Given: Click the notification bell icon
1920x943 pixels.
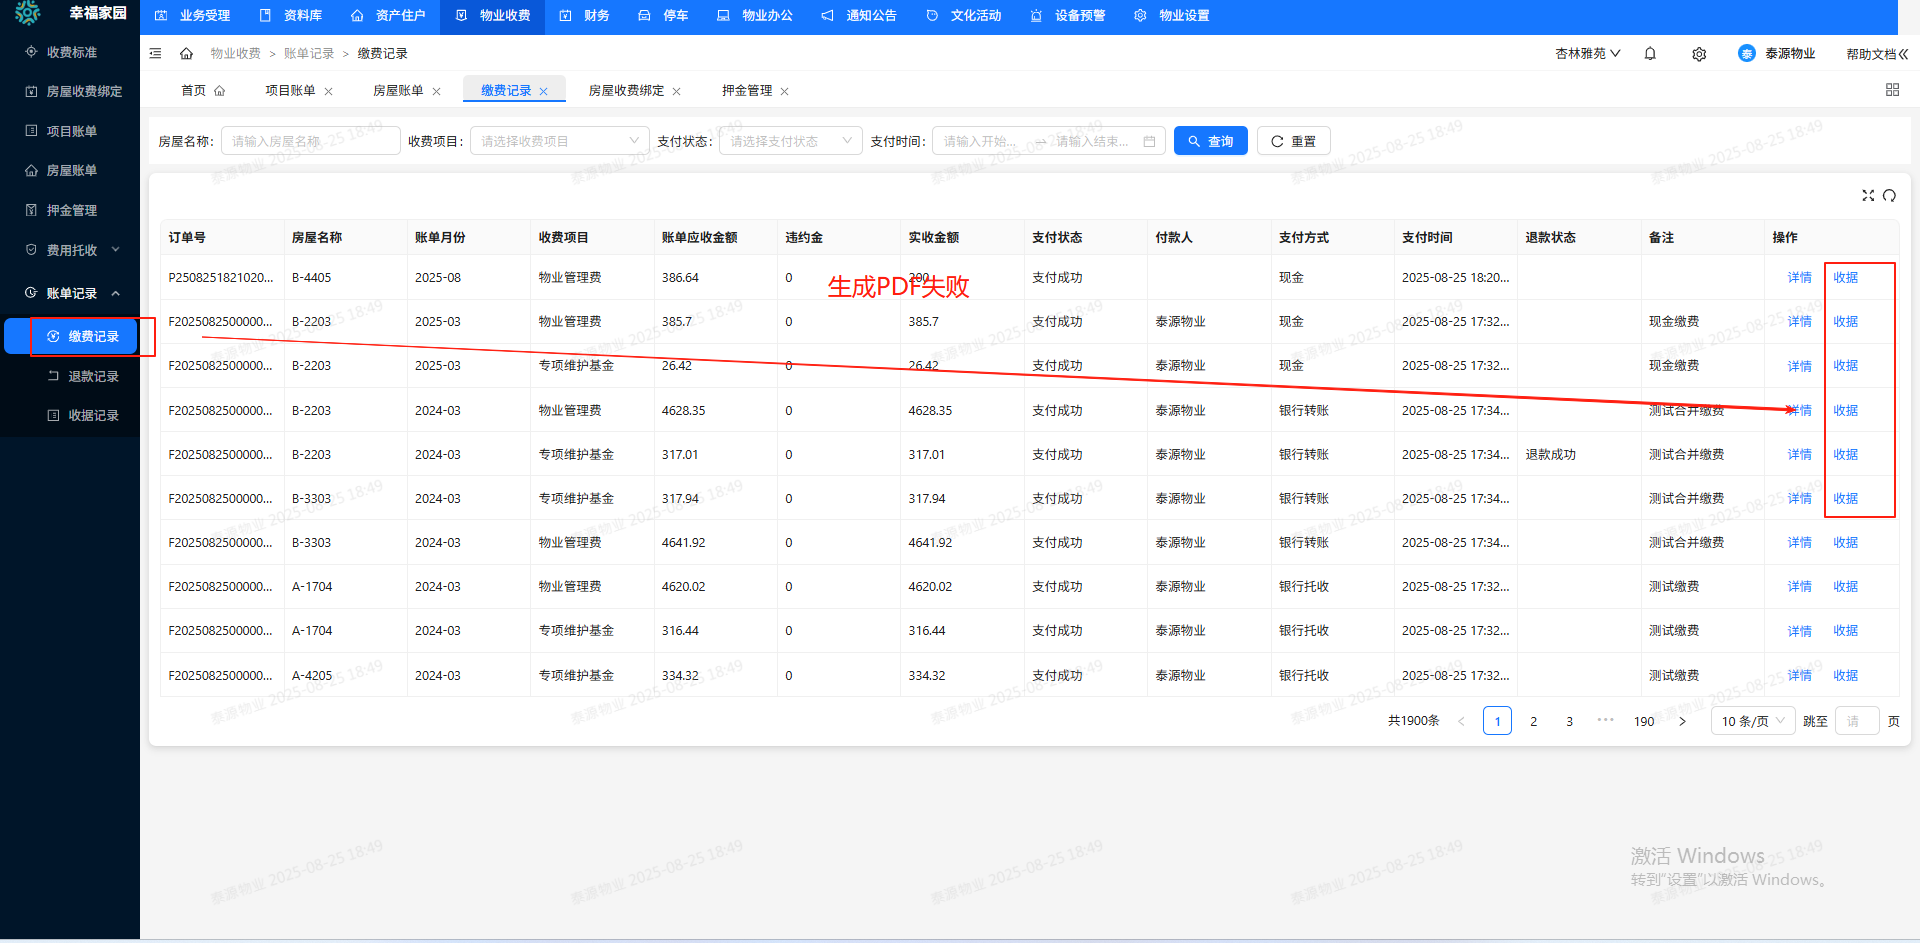Looking at the screenshot, I should point(1650,54).
